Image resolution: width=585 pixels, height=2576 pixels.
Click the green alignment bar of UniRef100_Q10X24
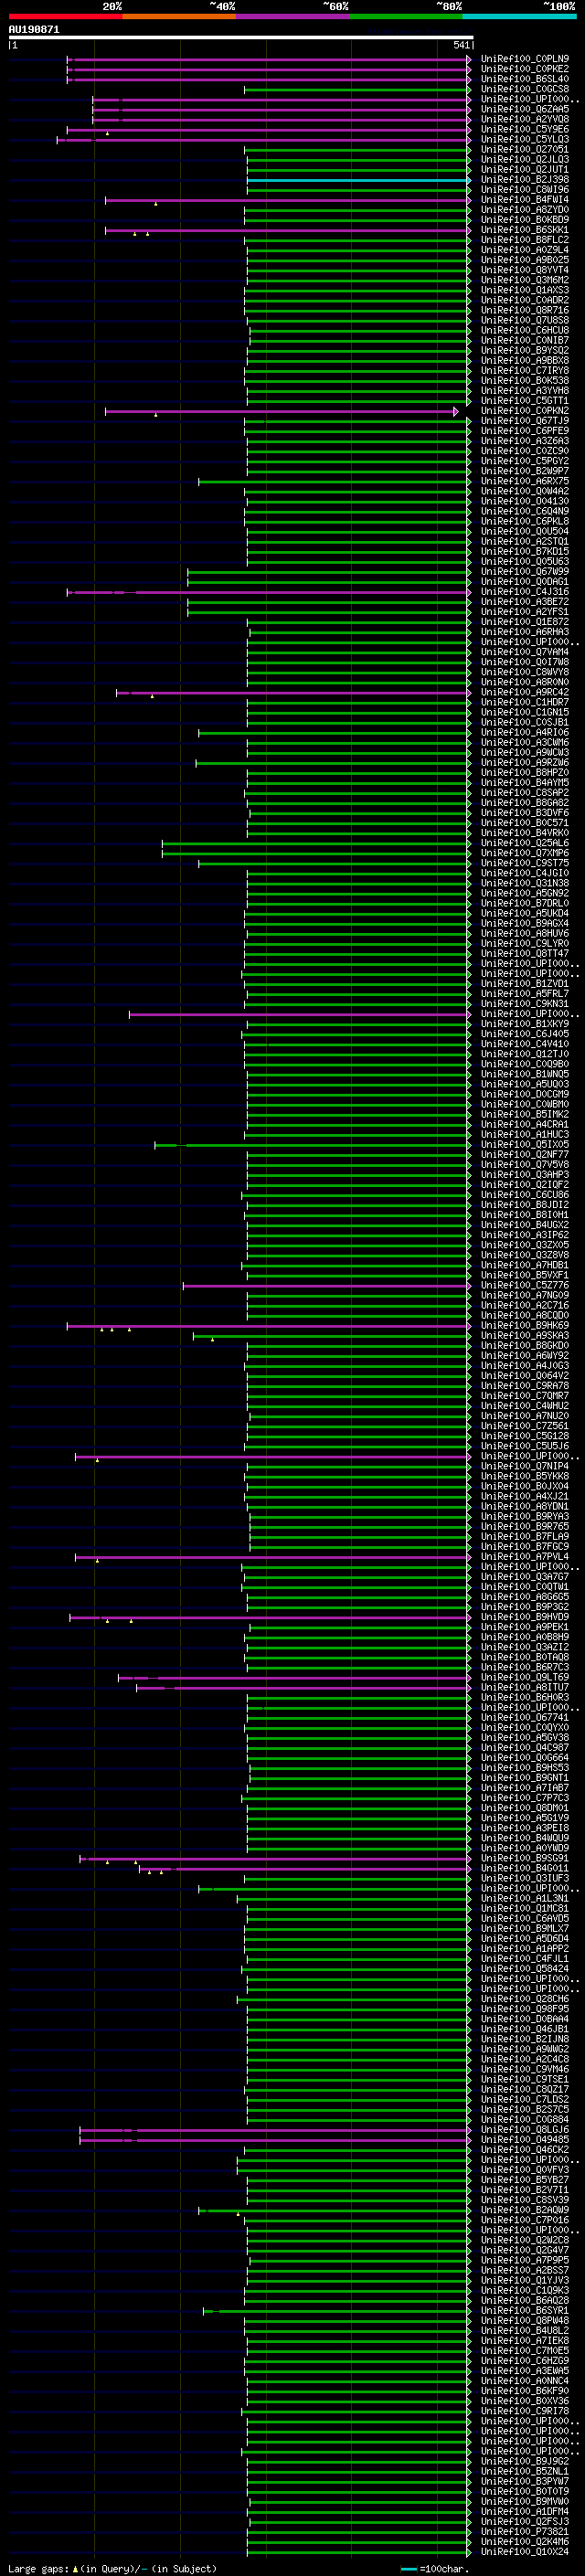click(x=359, y=2552)
